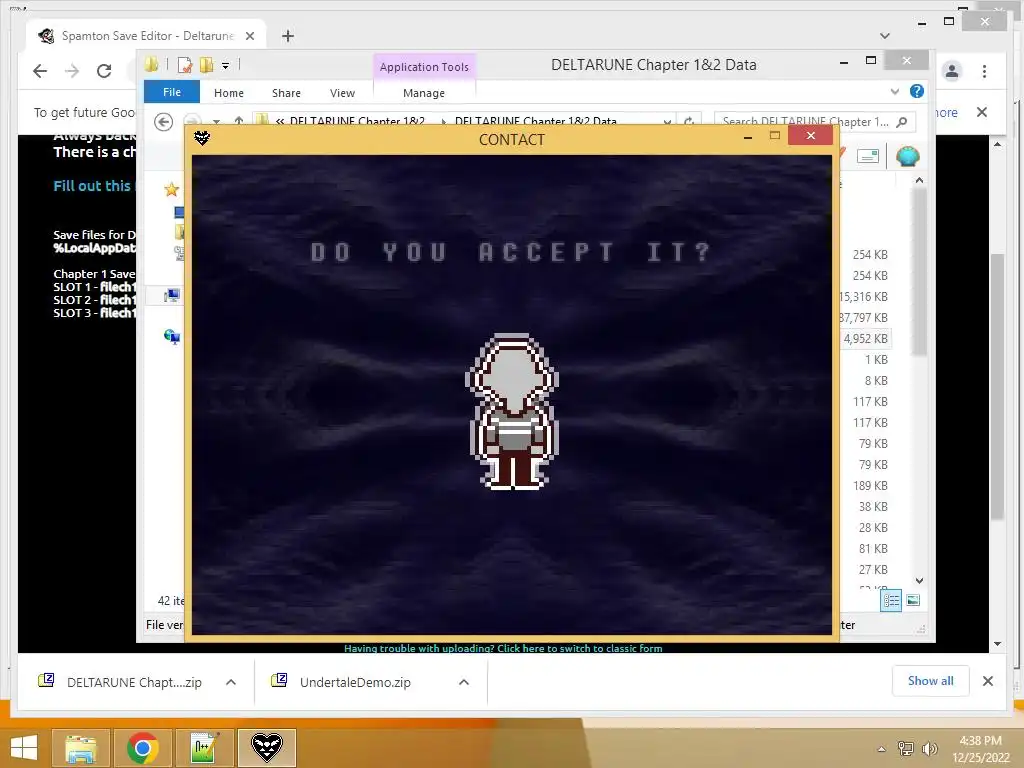Image resolution: width=1024 pixels, height=768 pixels.
Task: Switch Explorer to details view icon
Action: point(891,601)
